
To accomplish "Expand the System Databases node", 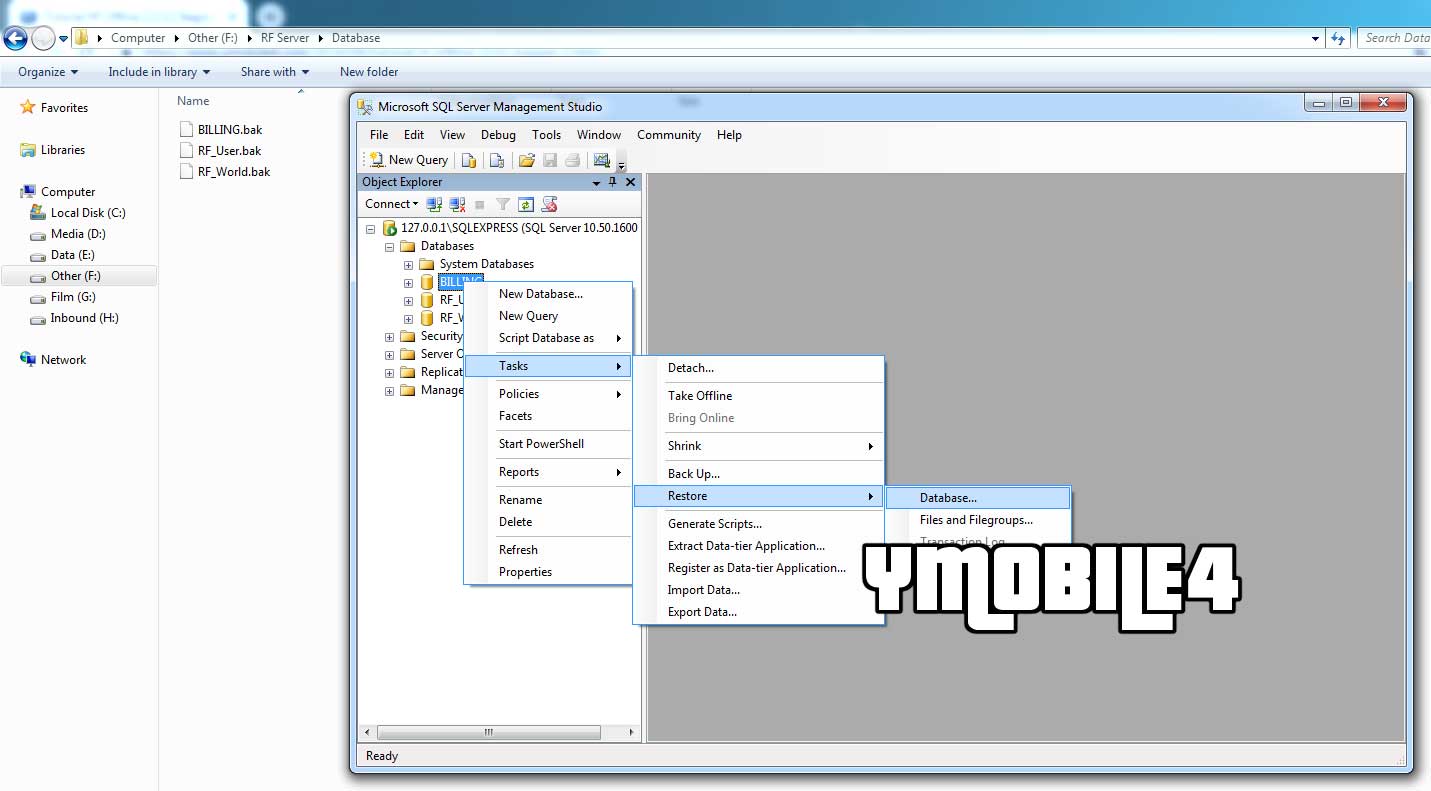I will pyautogui.click(x=408, y=265).
